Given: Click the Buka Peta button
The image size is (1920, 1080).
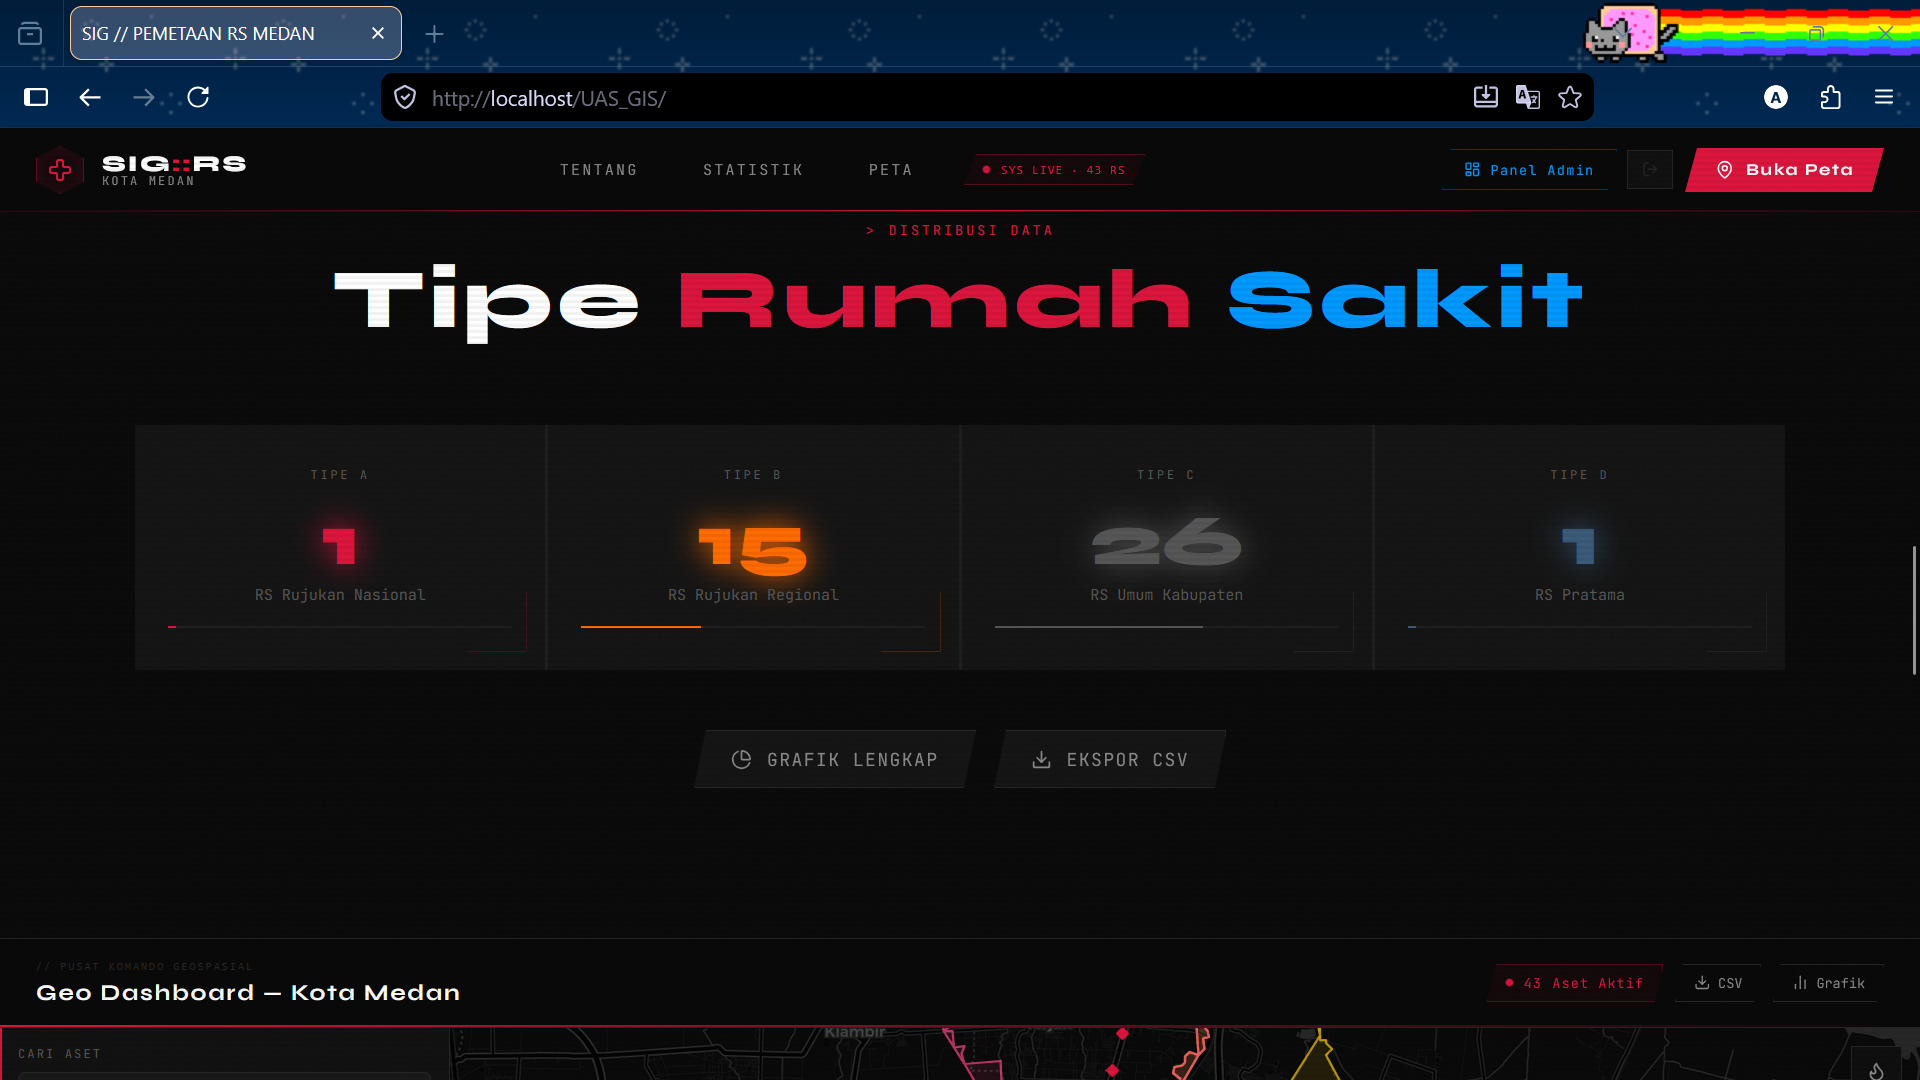Looking at the screenshot, I should tap(1784, 170).
